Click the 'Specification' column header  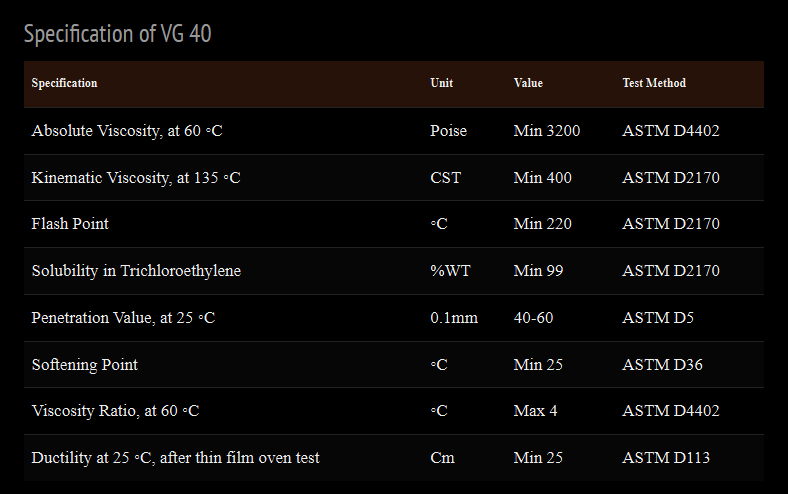point(65,83)
